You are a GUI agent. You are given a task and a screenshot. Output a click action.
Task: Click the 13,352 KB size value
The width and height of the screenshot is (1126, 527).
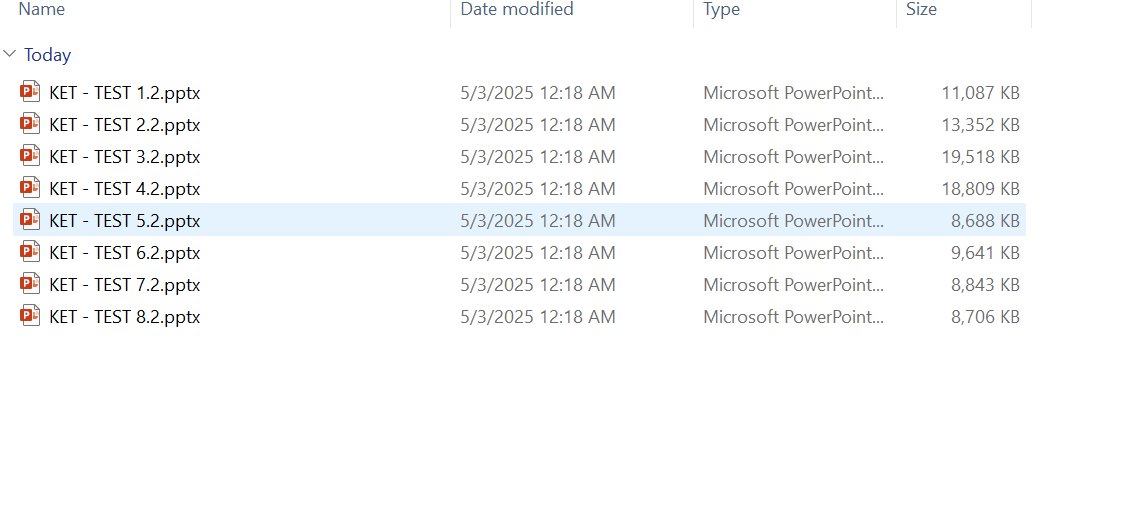(x=980, y=125)
